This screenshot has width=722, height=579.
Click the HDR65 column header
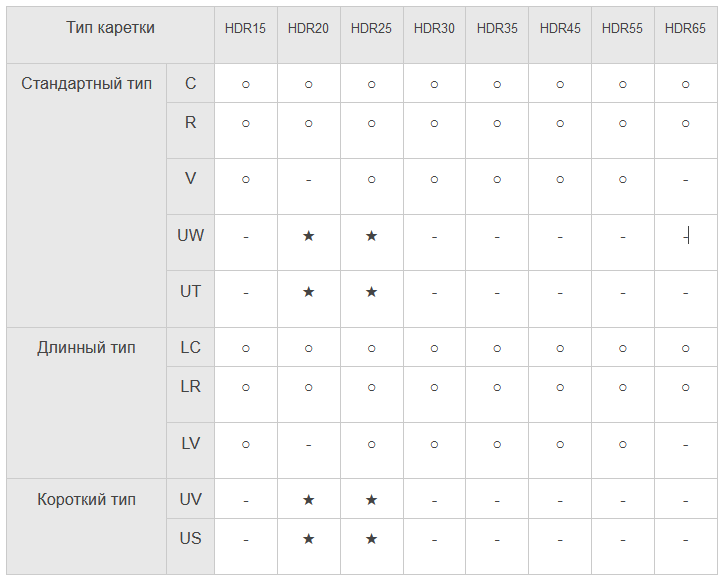pyautogui.click(x=685, y=29)
